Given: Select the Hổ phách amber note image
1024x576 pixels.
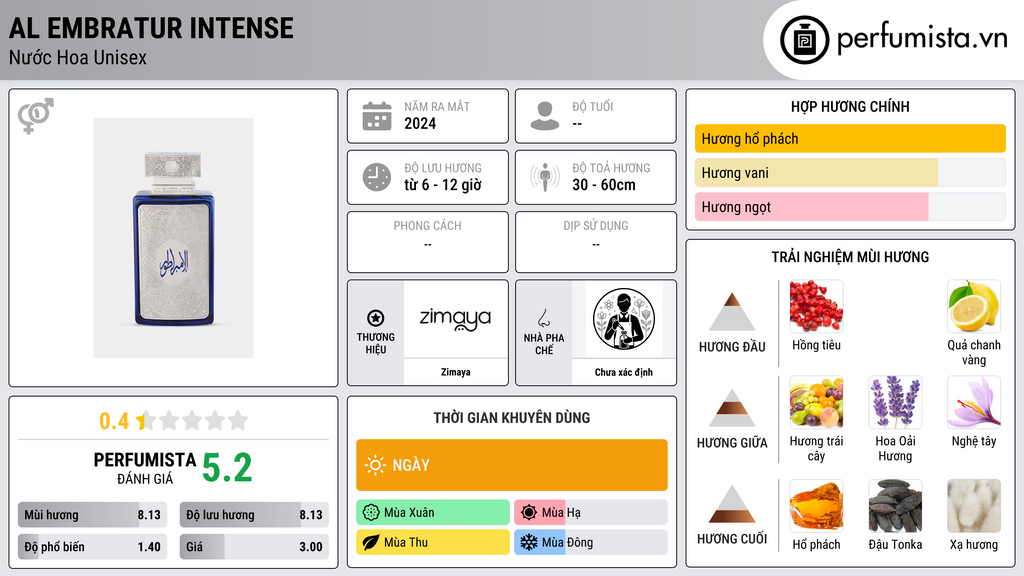Looking at the screenshot, I should [816, 505].
